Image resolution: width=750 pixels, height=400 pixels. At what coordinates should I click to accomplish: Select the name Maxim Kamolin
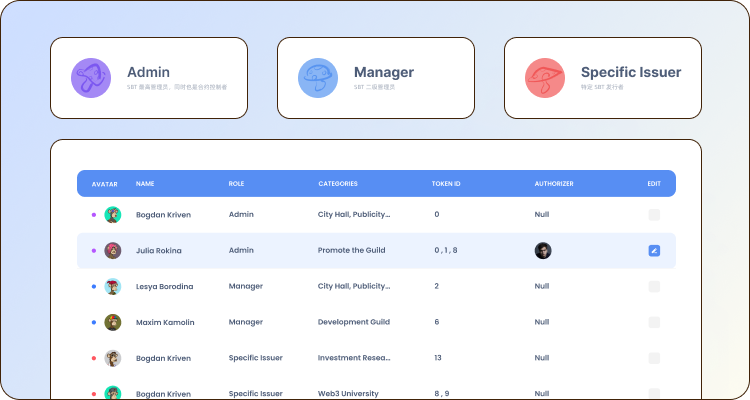click(x=165, y=322)
